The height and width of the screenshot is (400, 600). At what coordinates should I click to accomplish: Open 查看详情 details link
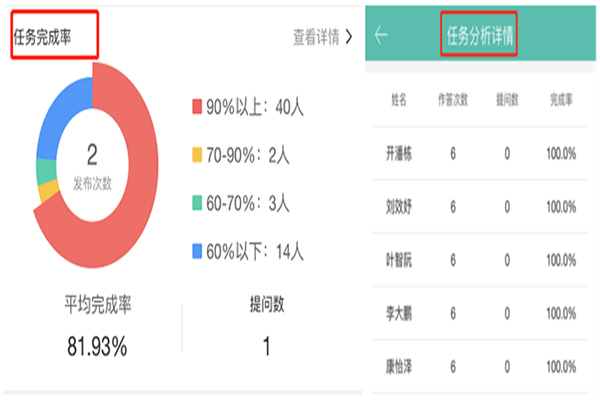(315, 37)
